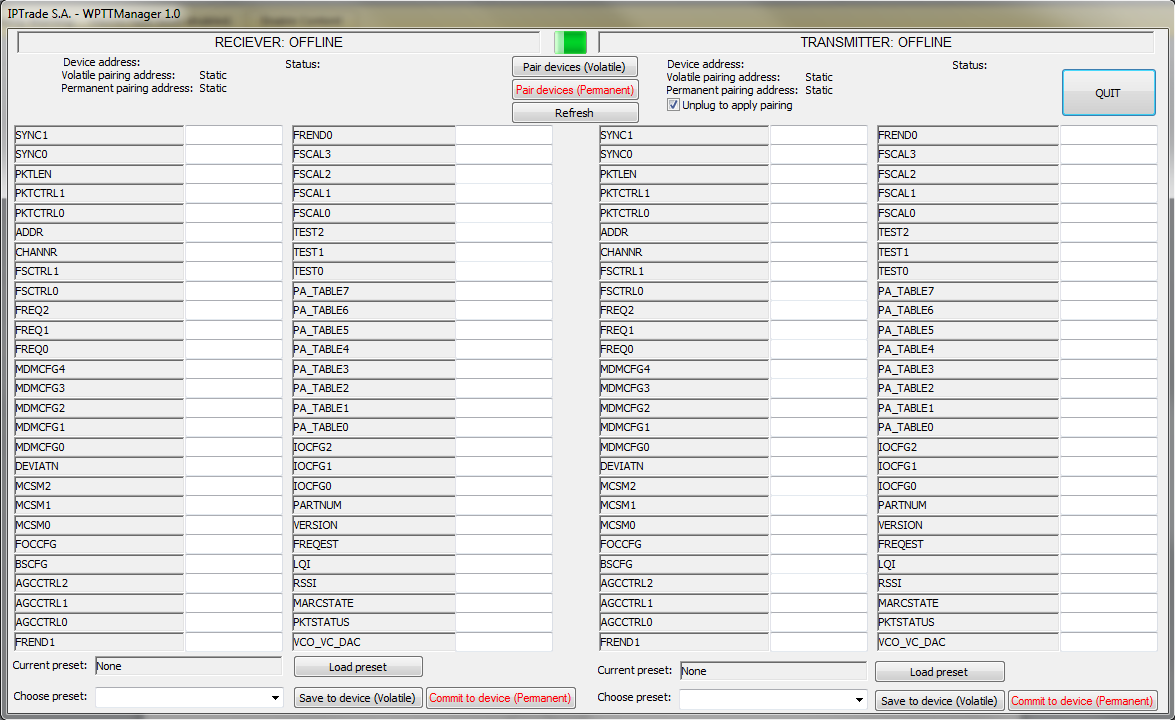1175x720 pixels.
Task: Click transmitter Load preset button
Action: tap(940, 672)
